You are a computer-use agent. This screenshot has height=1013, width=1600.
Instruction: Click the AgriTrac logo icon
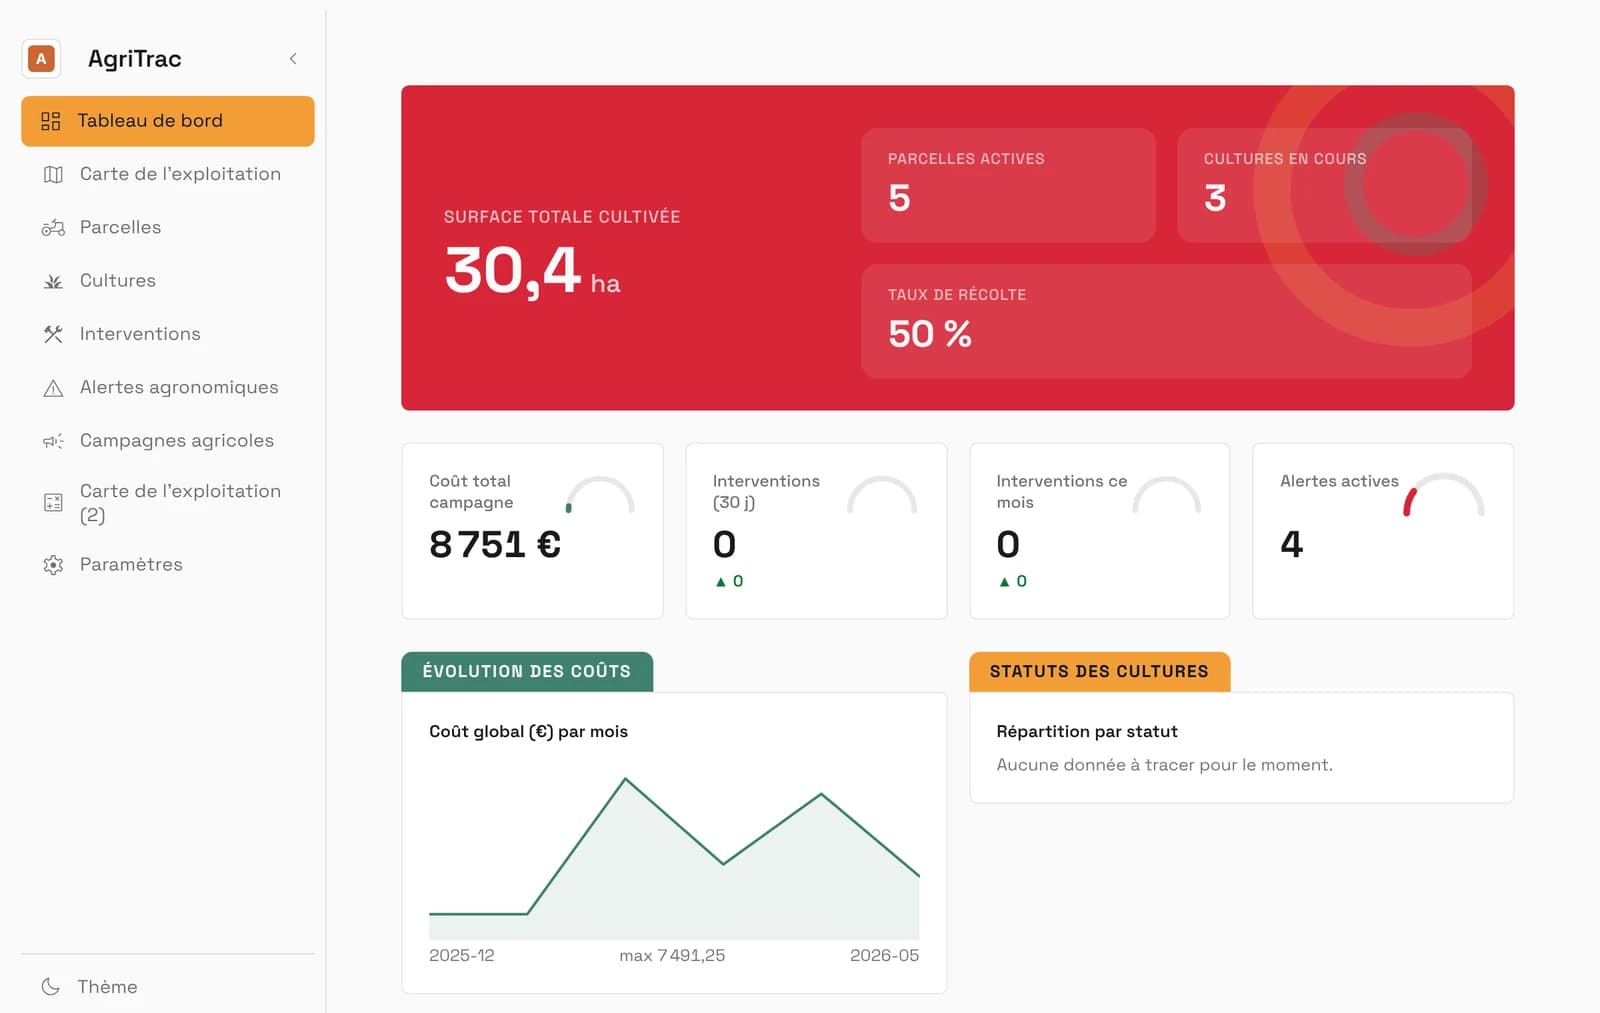point(41,59)
